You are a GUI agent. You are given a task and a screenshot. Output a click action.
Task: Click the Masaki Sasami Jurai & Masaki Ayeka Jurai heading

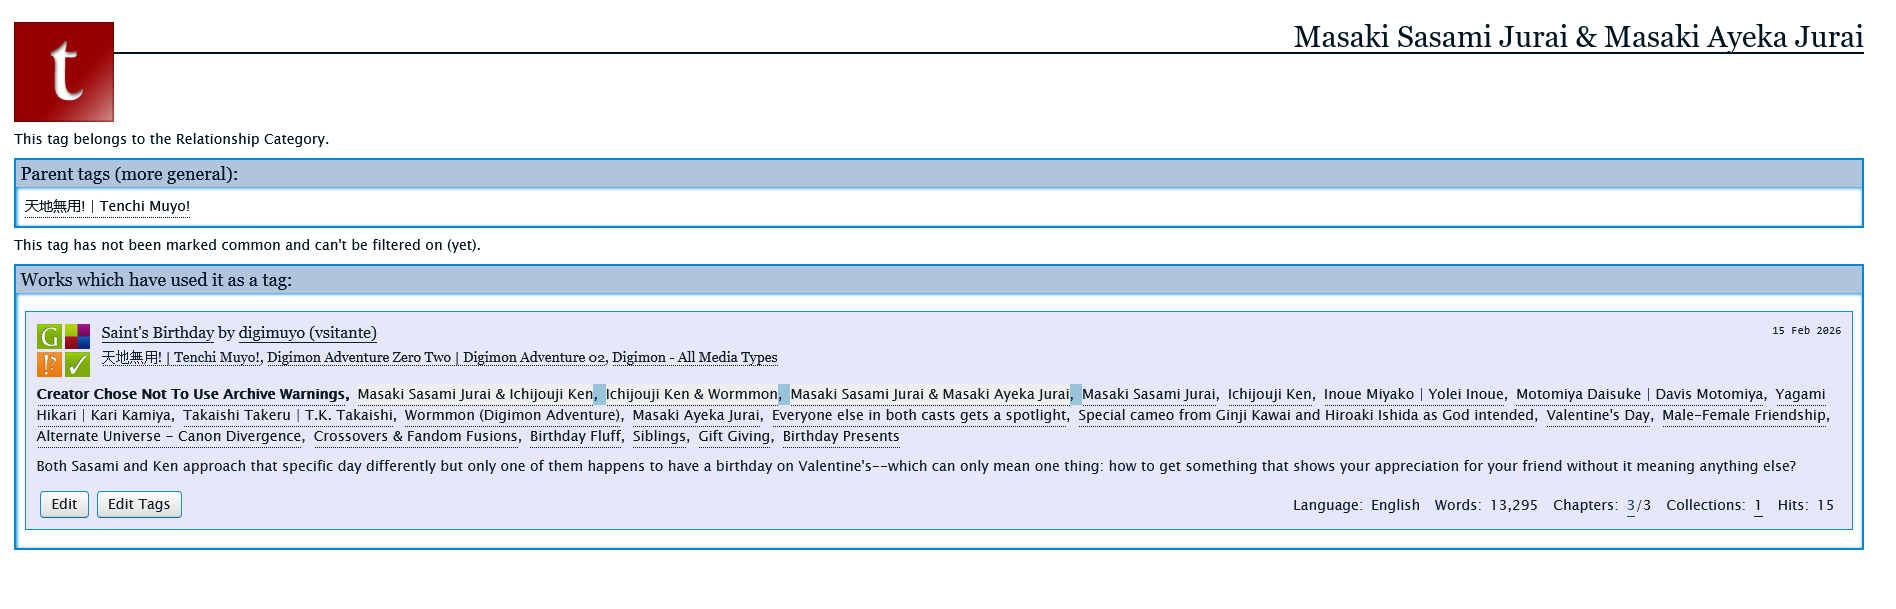(1578, 37)
